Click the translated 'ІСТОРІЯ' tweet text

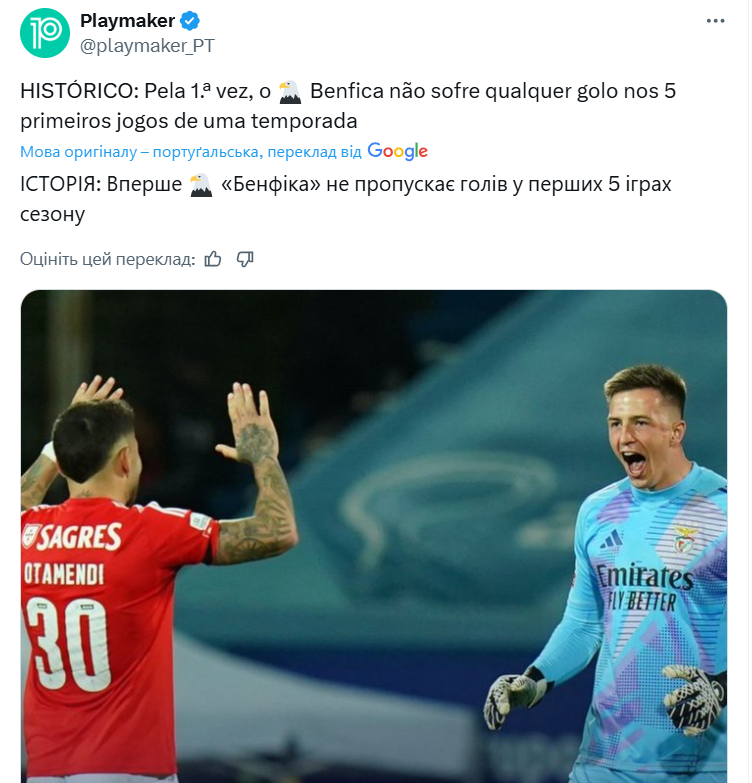coord(346,199)
